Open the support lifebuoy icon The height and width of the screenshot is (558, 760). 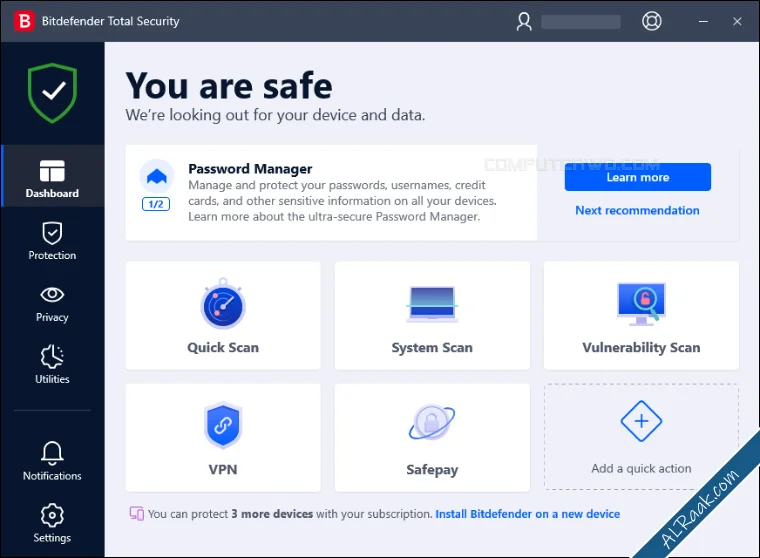(651, 21)
